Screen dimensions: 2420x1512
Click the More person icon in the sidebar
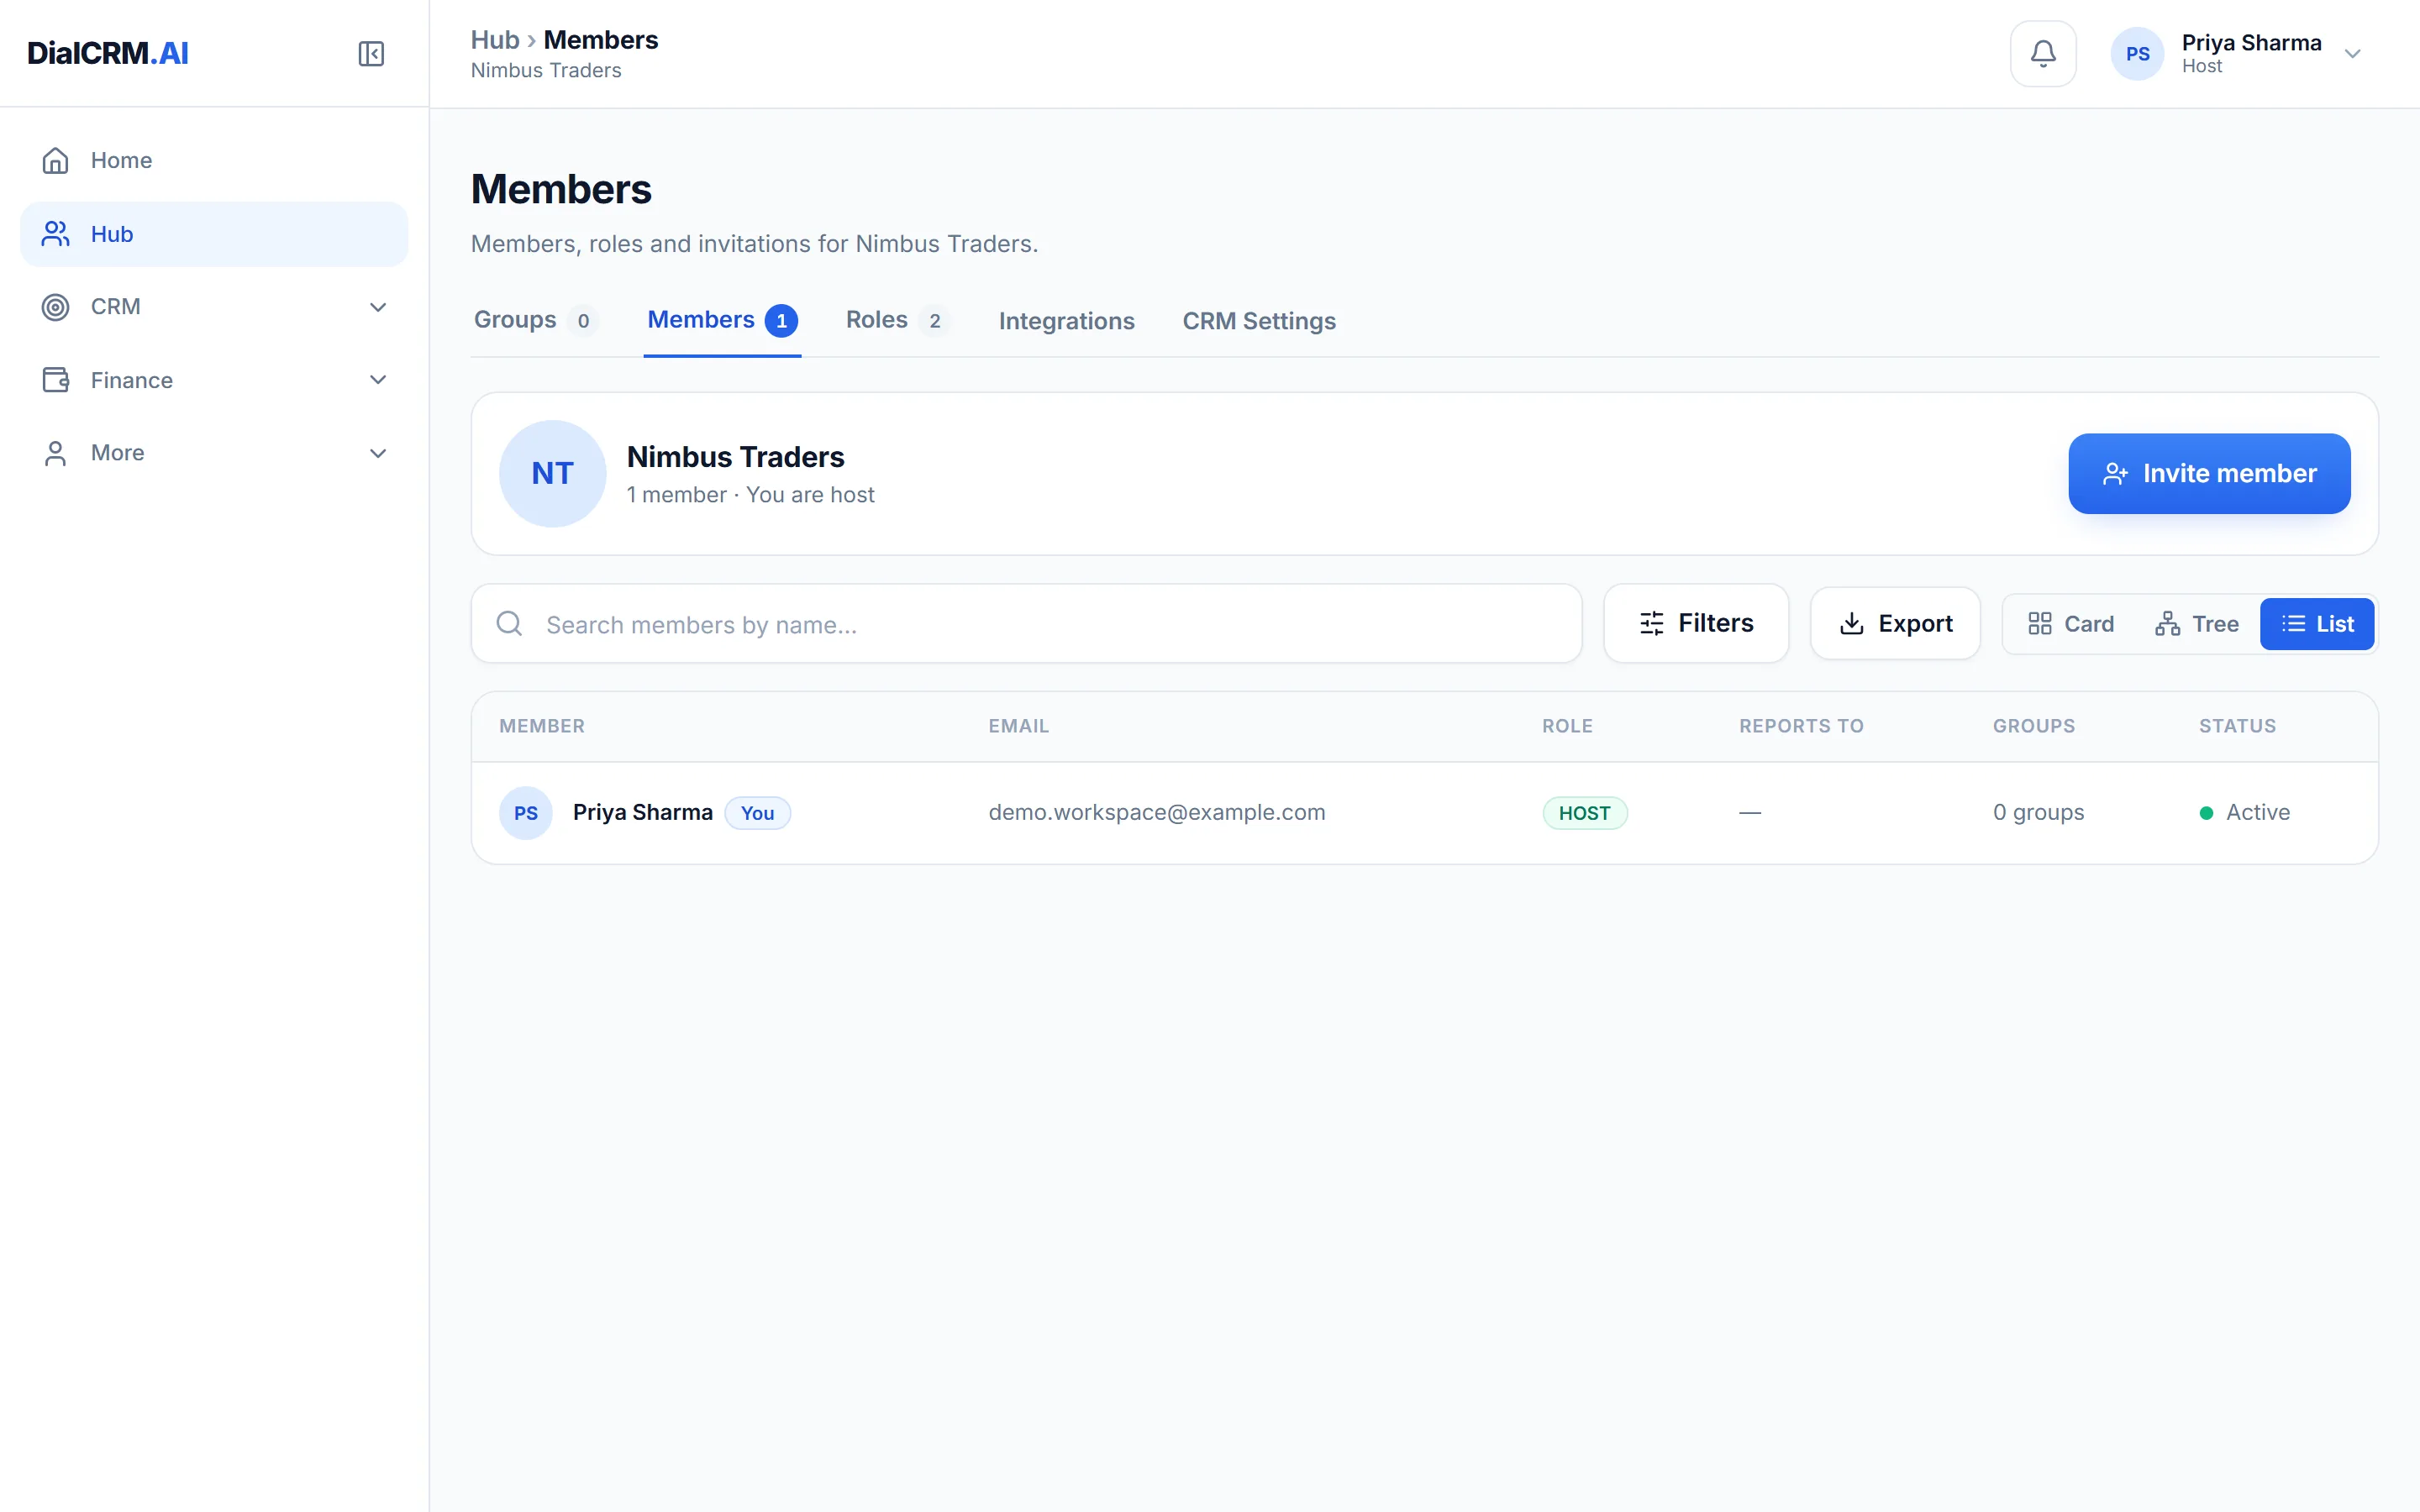(56, 453)
